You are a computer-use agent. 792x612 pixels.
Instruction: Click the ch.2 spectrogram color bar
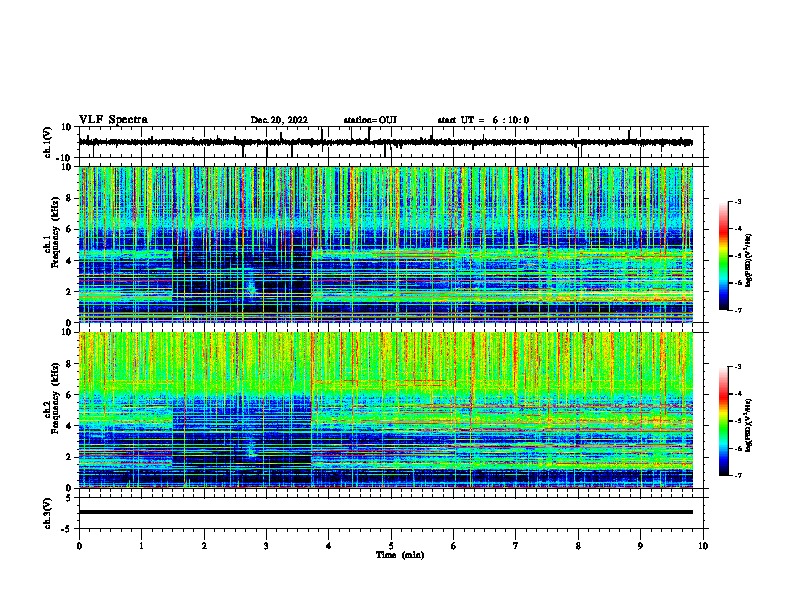point(724,421)
